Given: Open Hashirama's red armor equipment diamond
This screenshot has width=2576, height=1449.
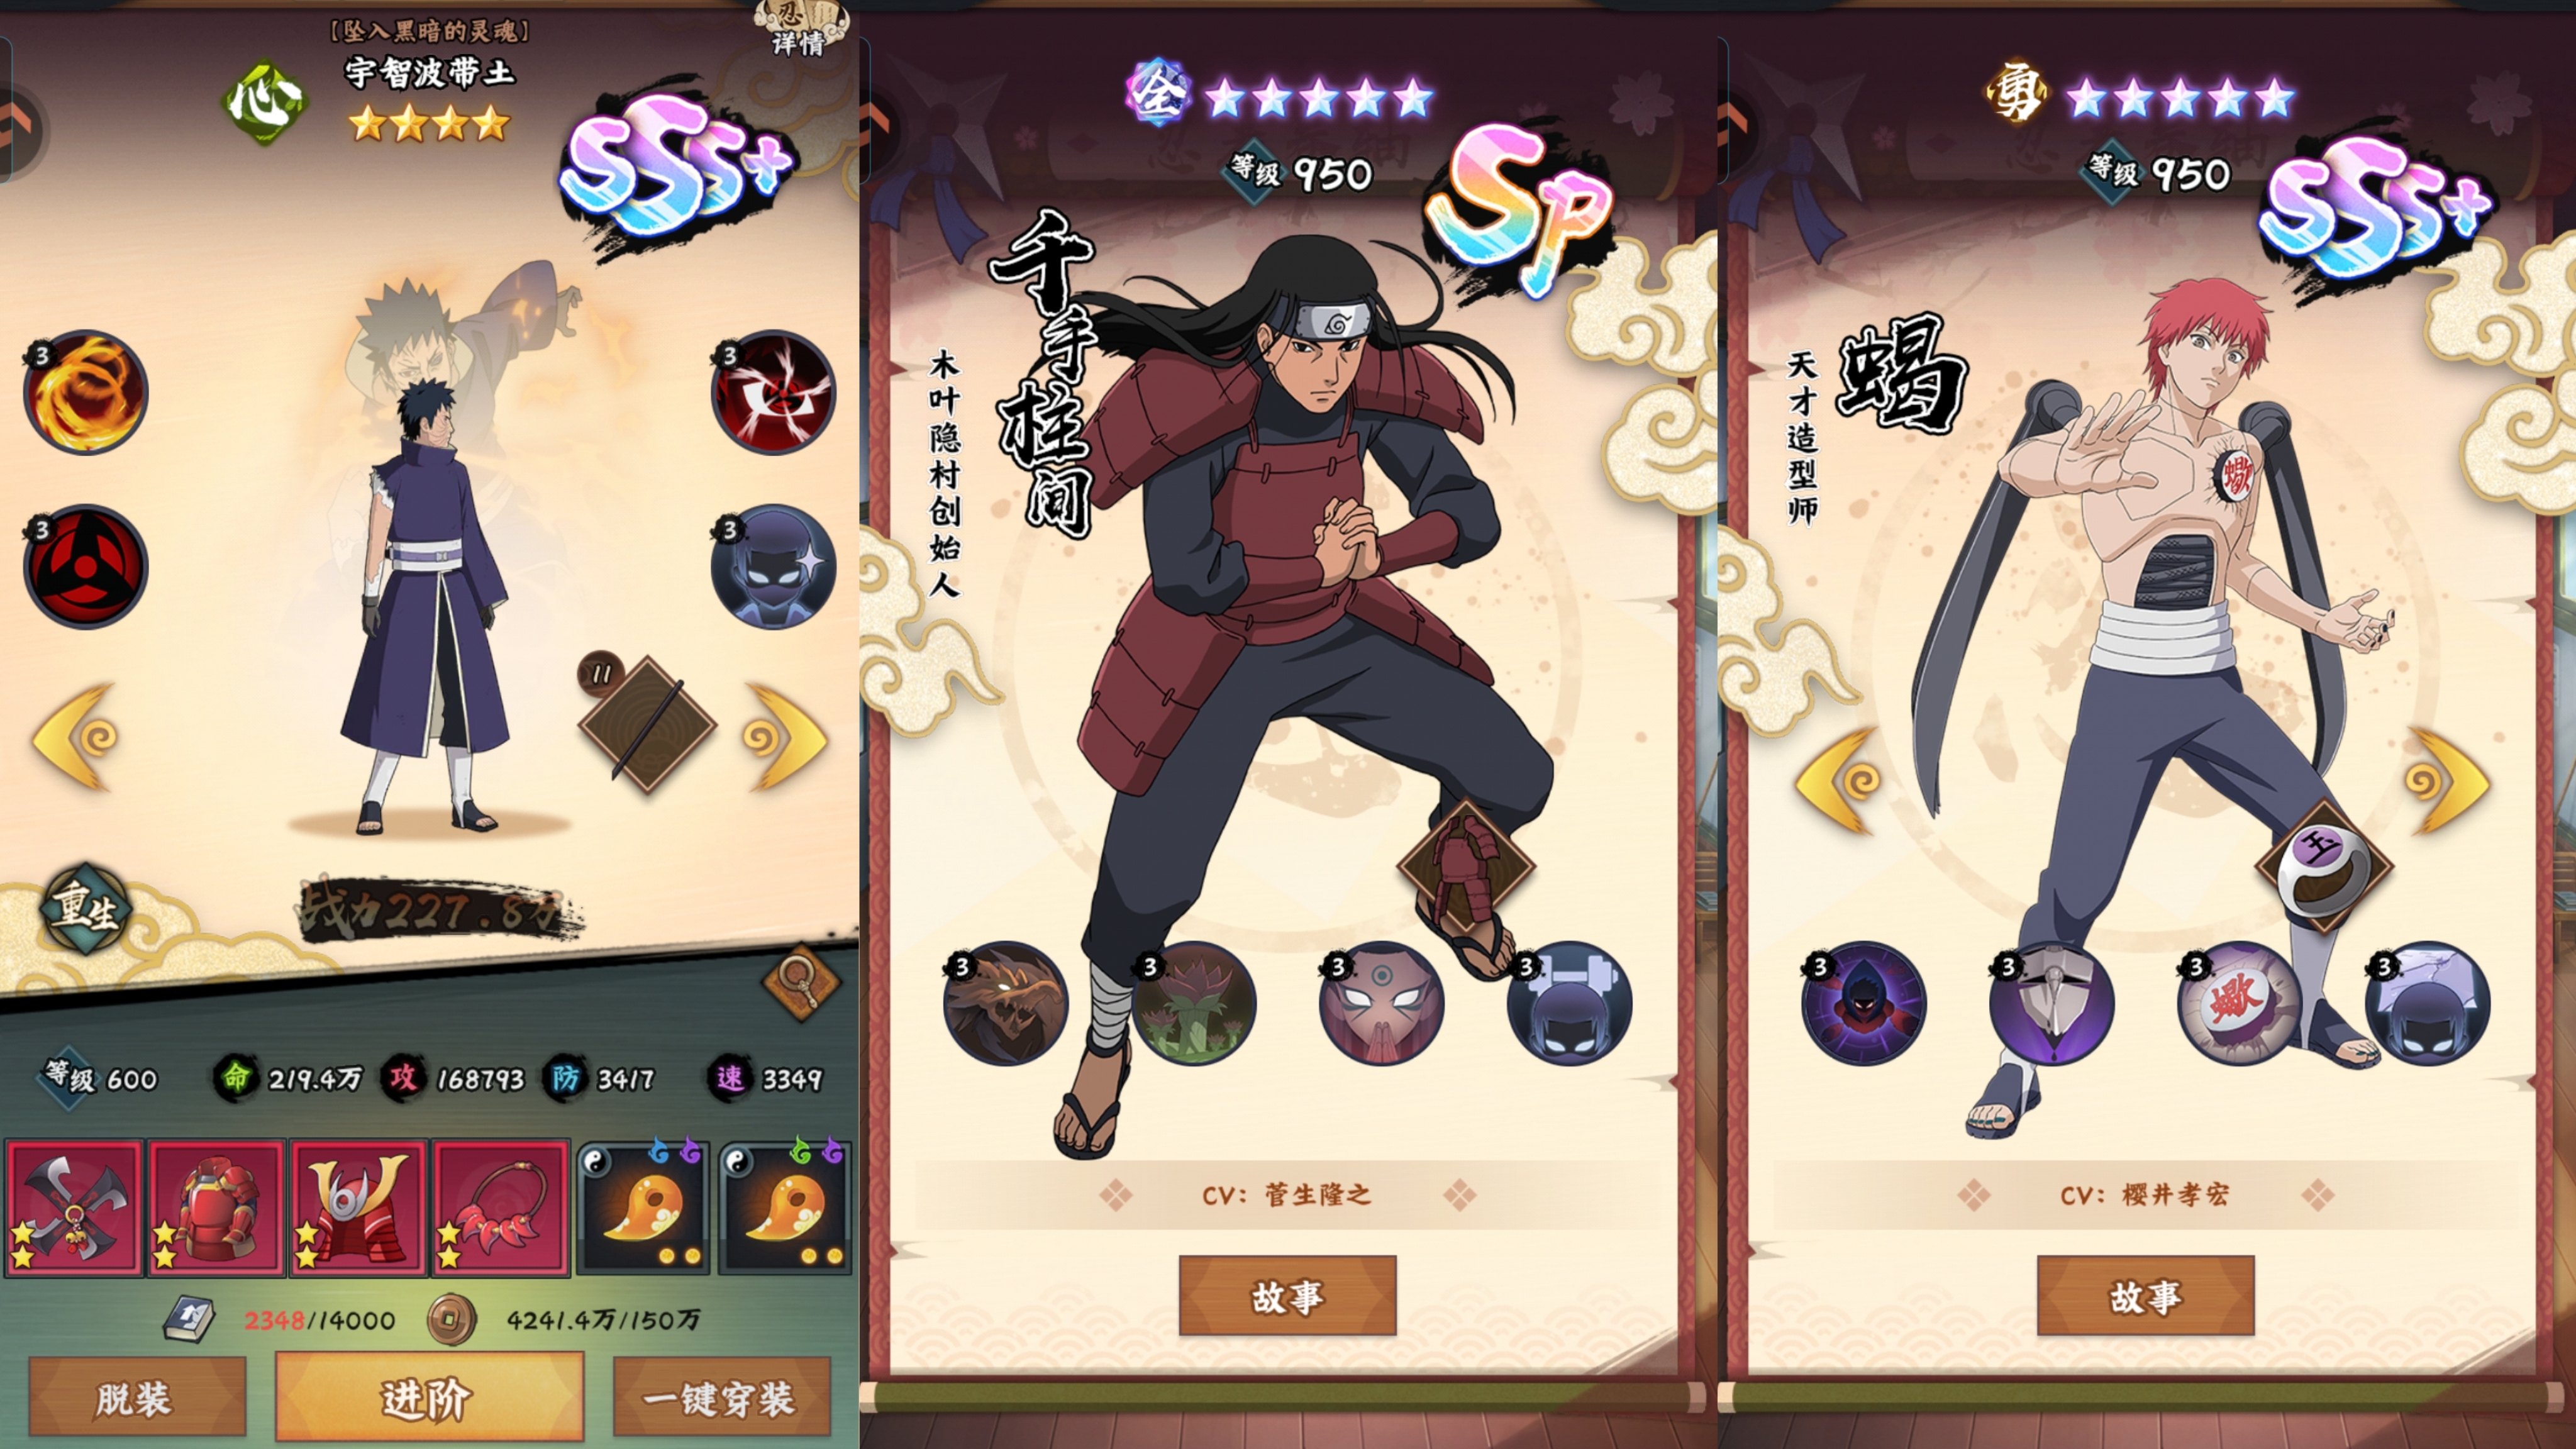Looking at the screenshot, I should [x=1466, y=866].
